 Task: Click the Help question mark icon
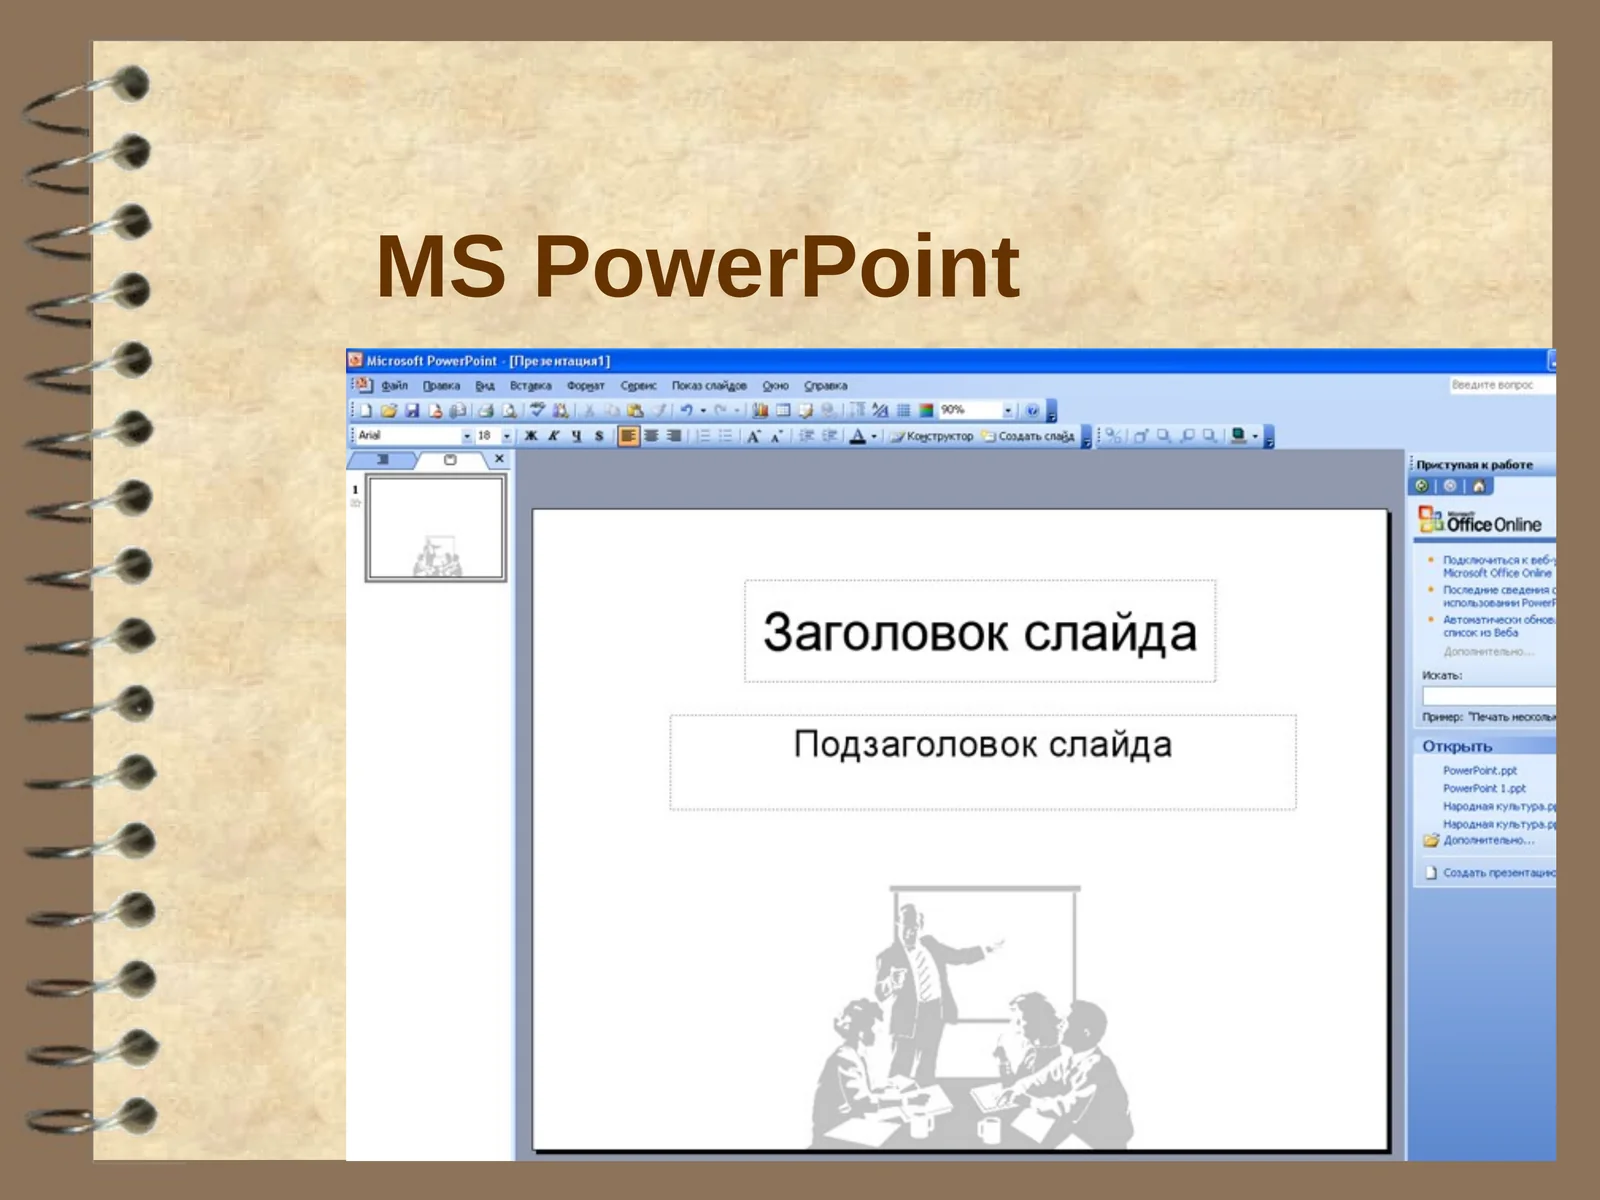(x=1032, y=410)
